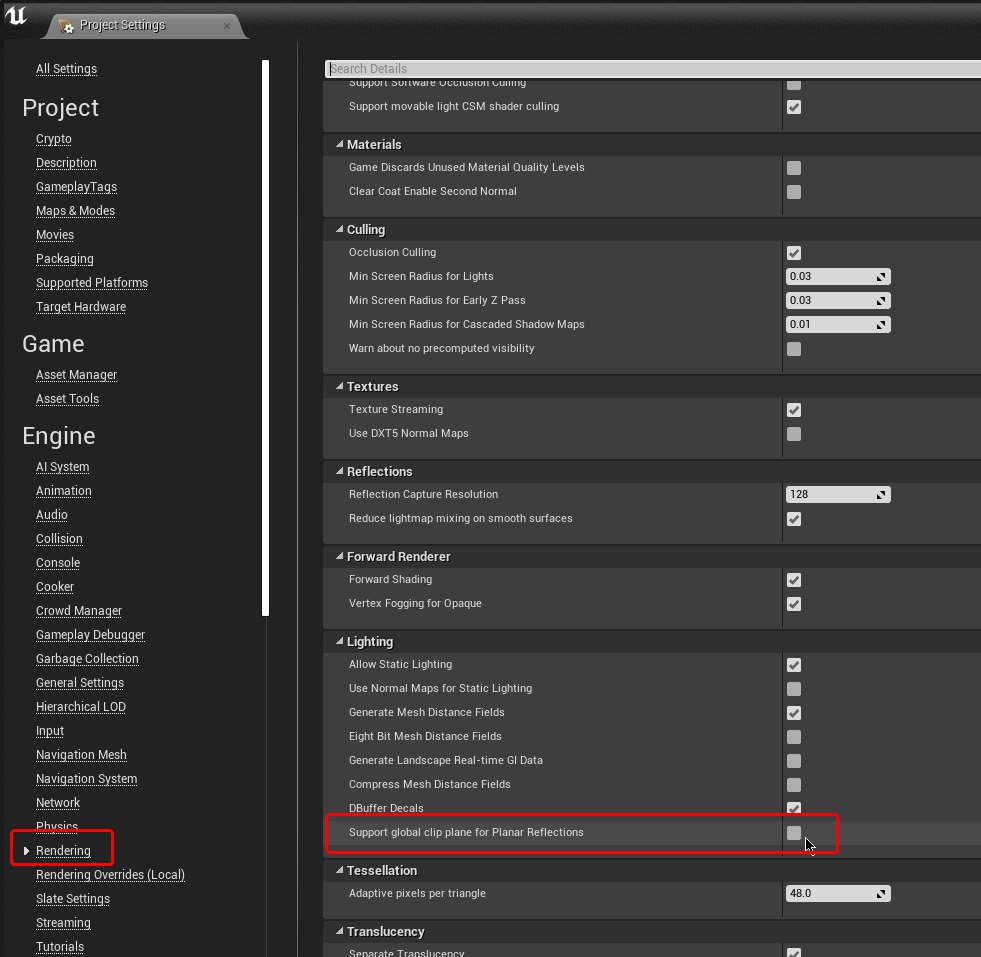Enable Use DXT5 Normal Maps
Image resolution: width=981 pixels, height=957 pixels.
coord(794,434)
